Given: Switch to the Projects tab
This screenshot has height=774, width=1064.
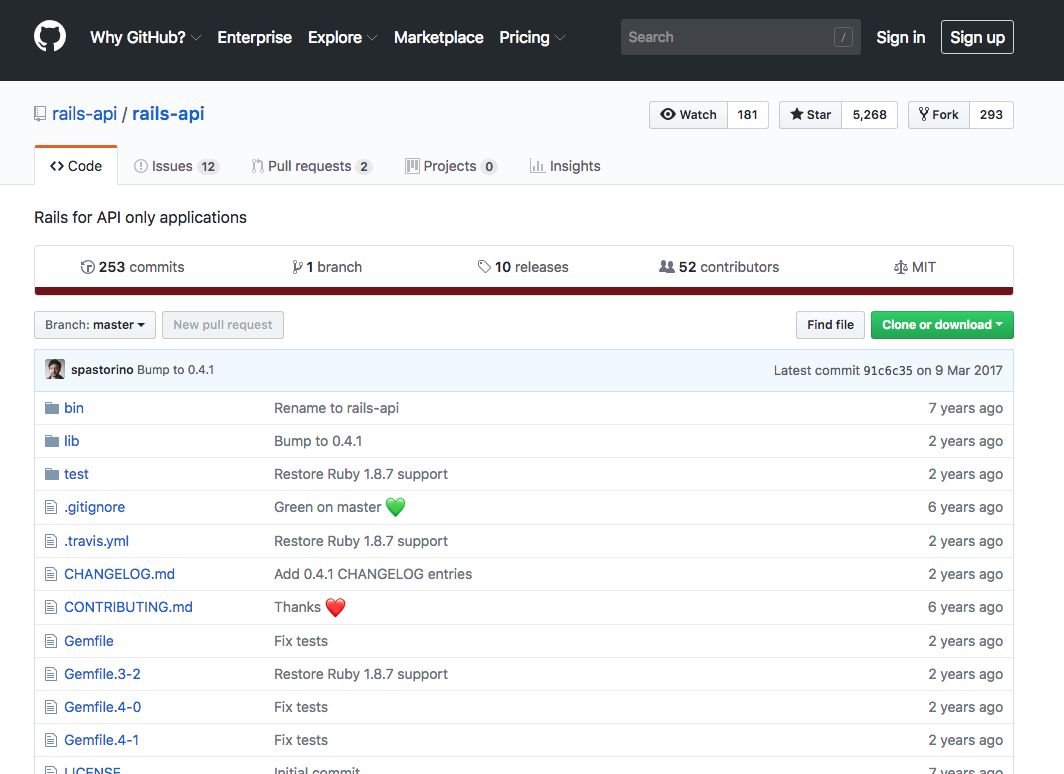Looking at the screenshot, I should (451, 166).
